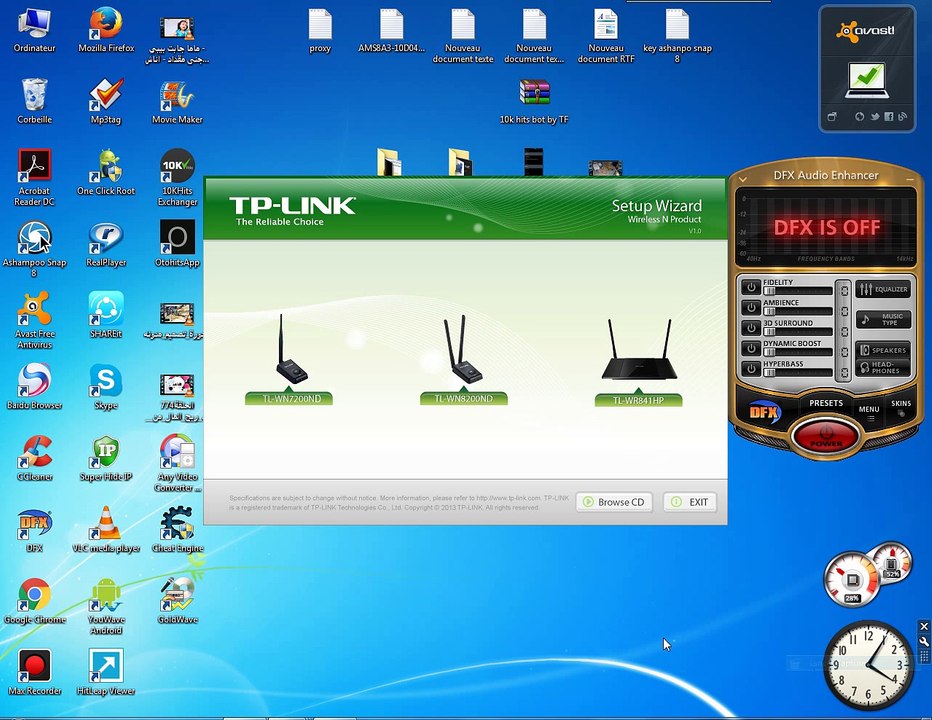Toggle the Hyperbass power button in DFX
932x720 pixels.
click(751, 369)
